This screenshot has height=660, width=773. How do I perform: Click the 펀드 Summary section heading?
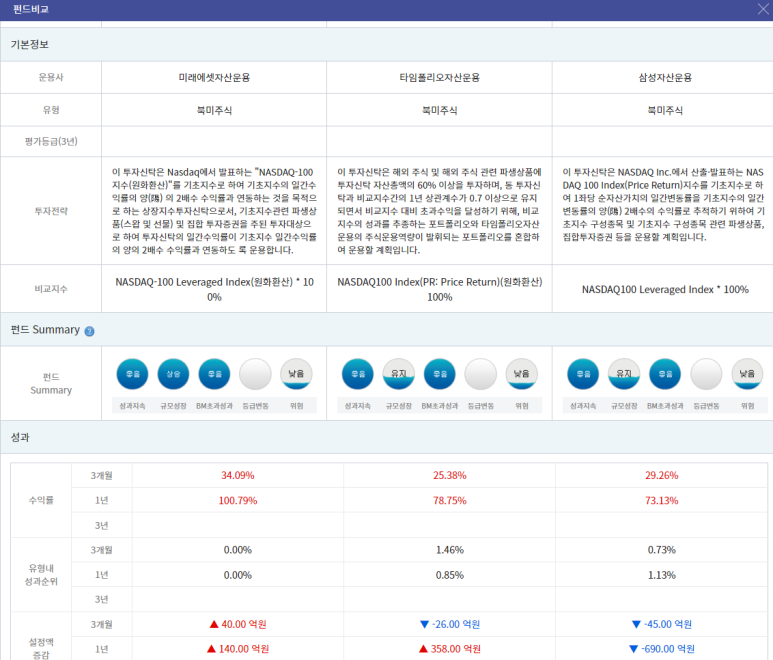click(x=45, y=330)
